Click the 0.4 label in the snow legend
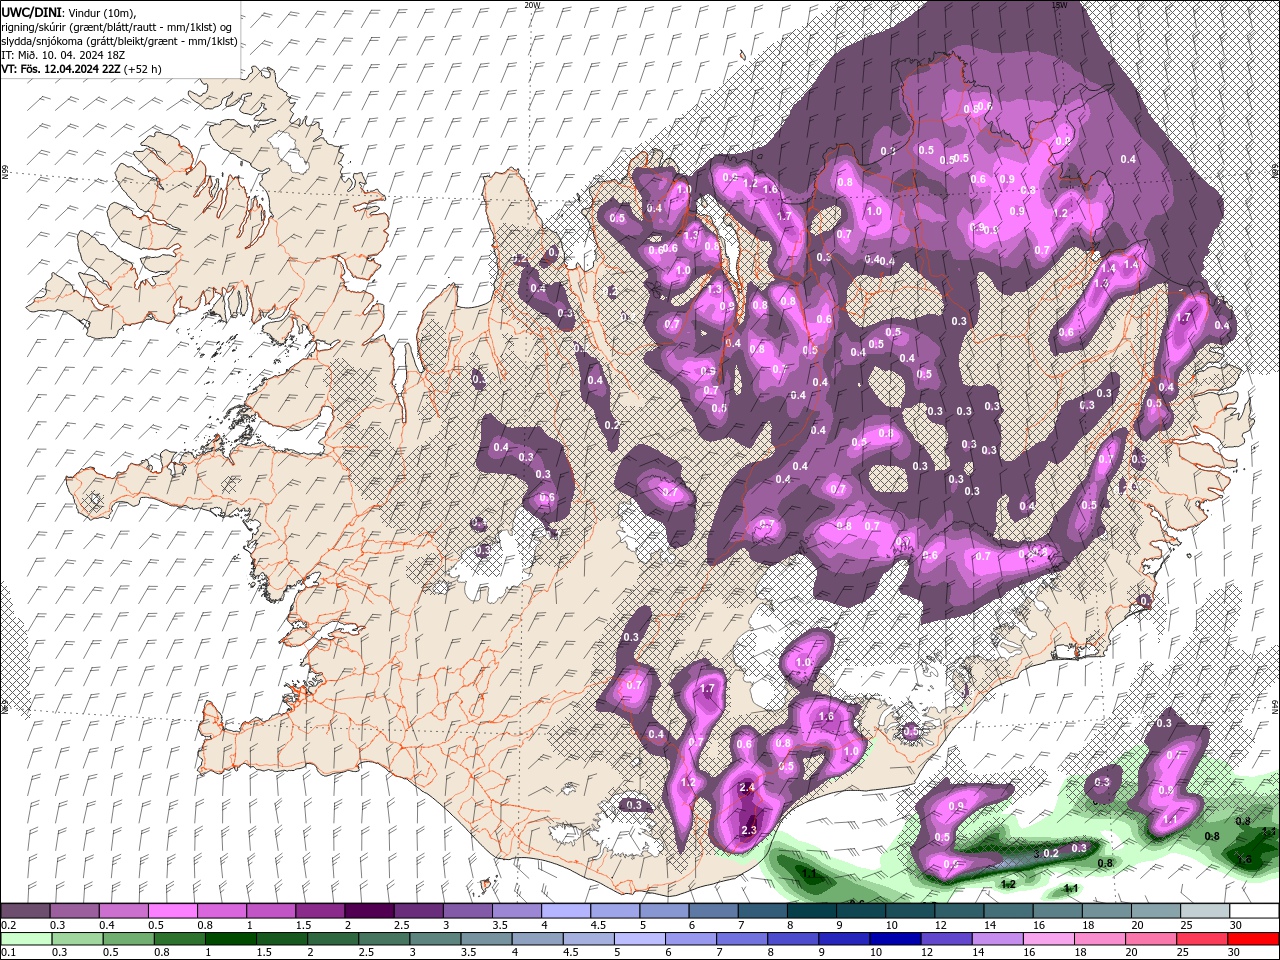The height and width of the screenshot is (960, 1280). click(107, 925)
